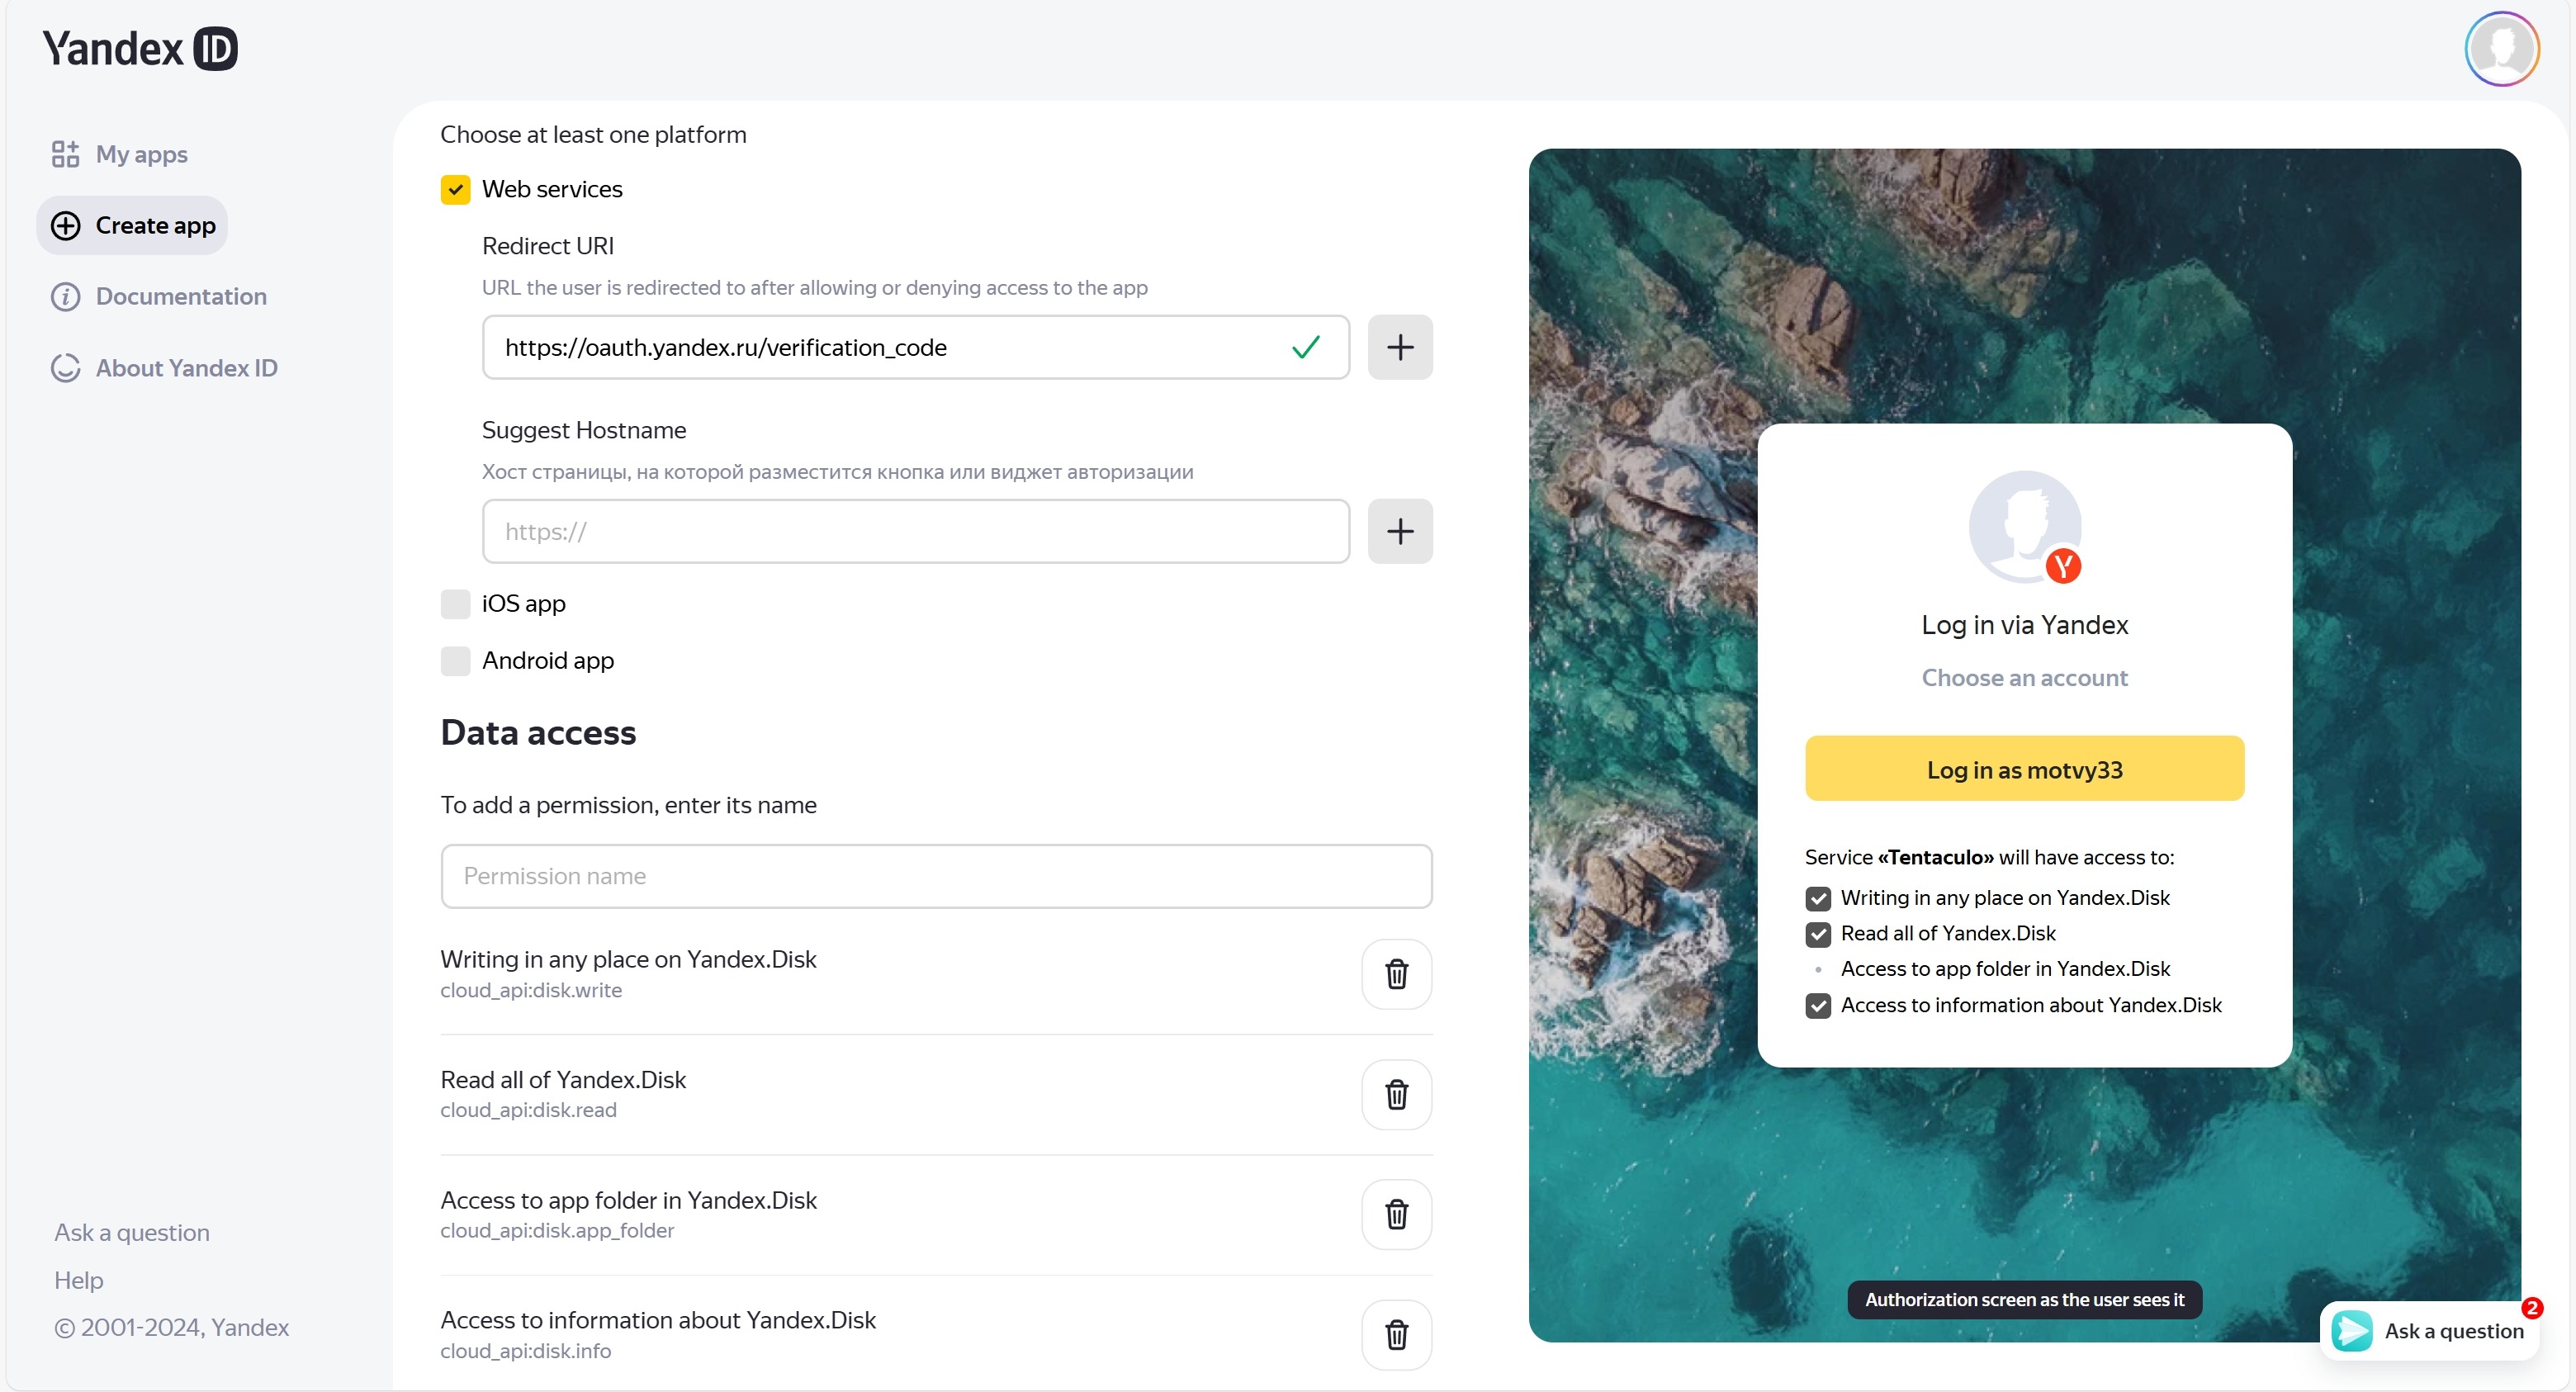Click Authorization screen as the user sees it label
This screenshot has width=2576, height=1392.
click(x=2024, y=1299)
